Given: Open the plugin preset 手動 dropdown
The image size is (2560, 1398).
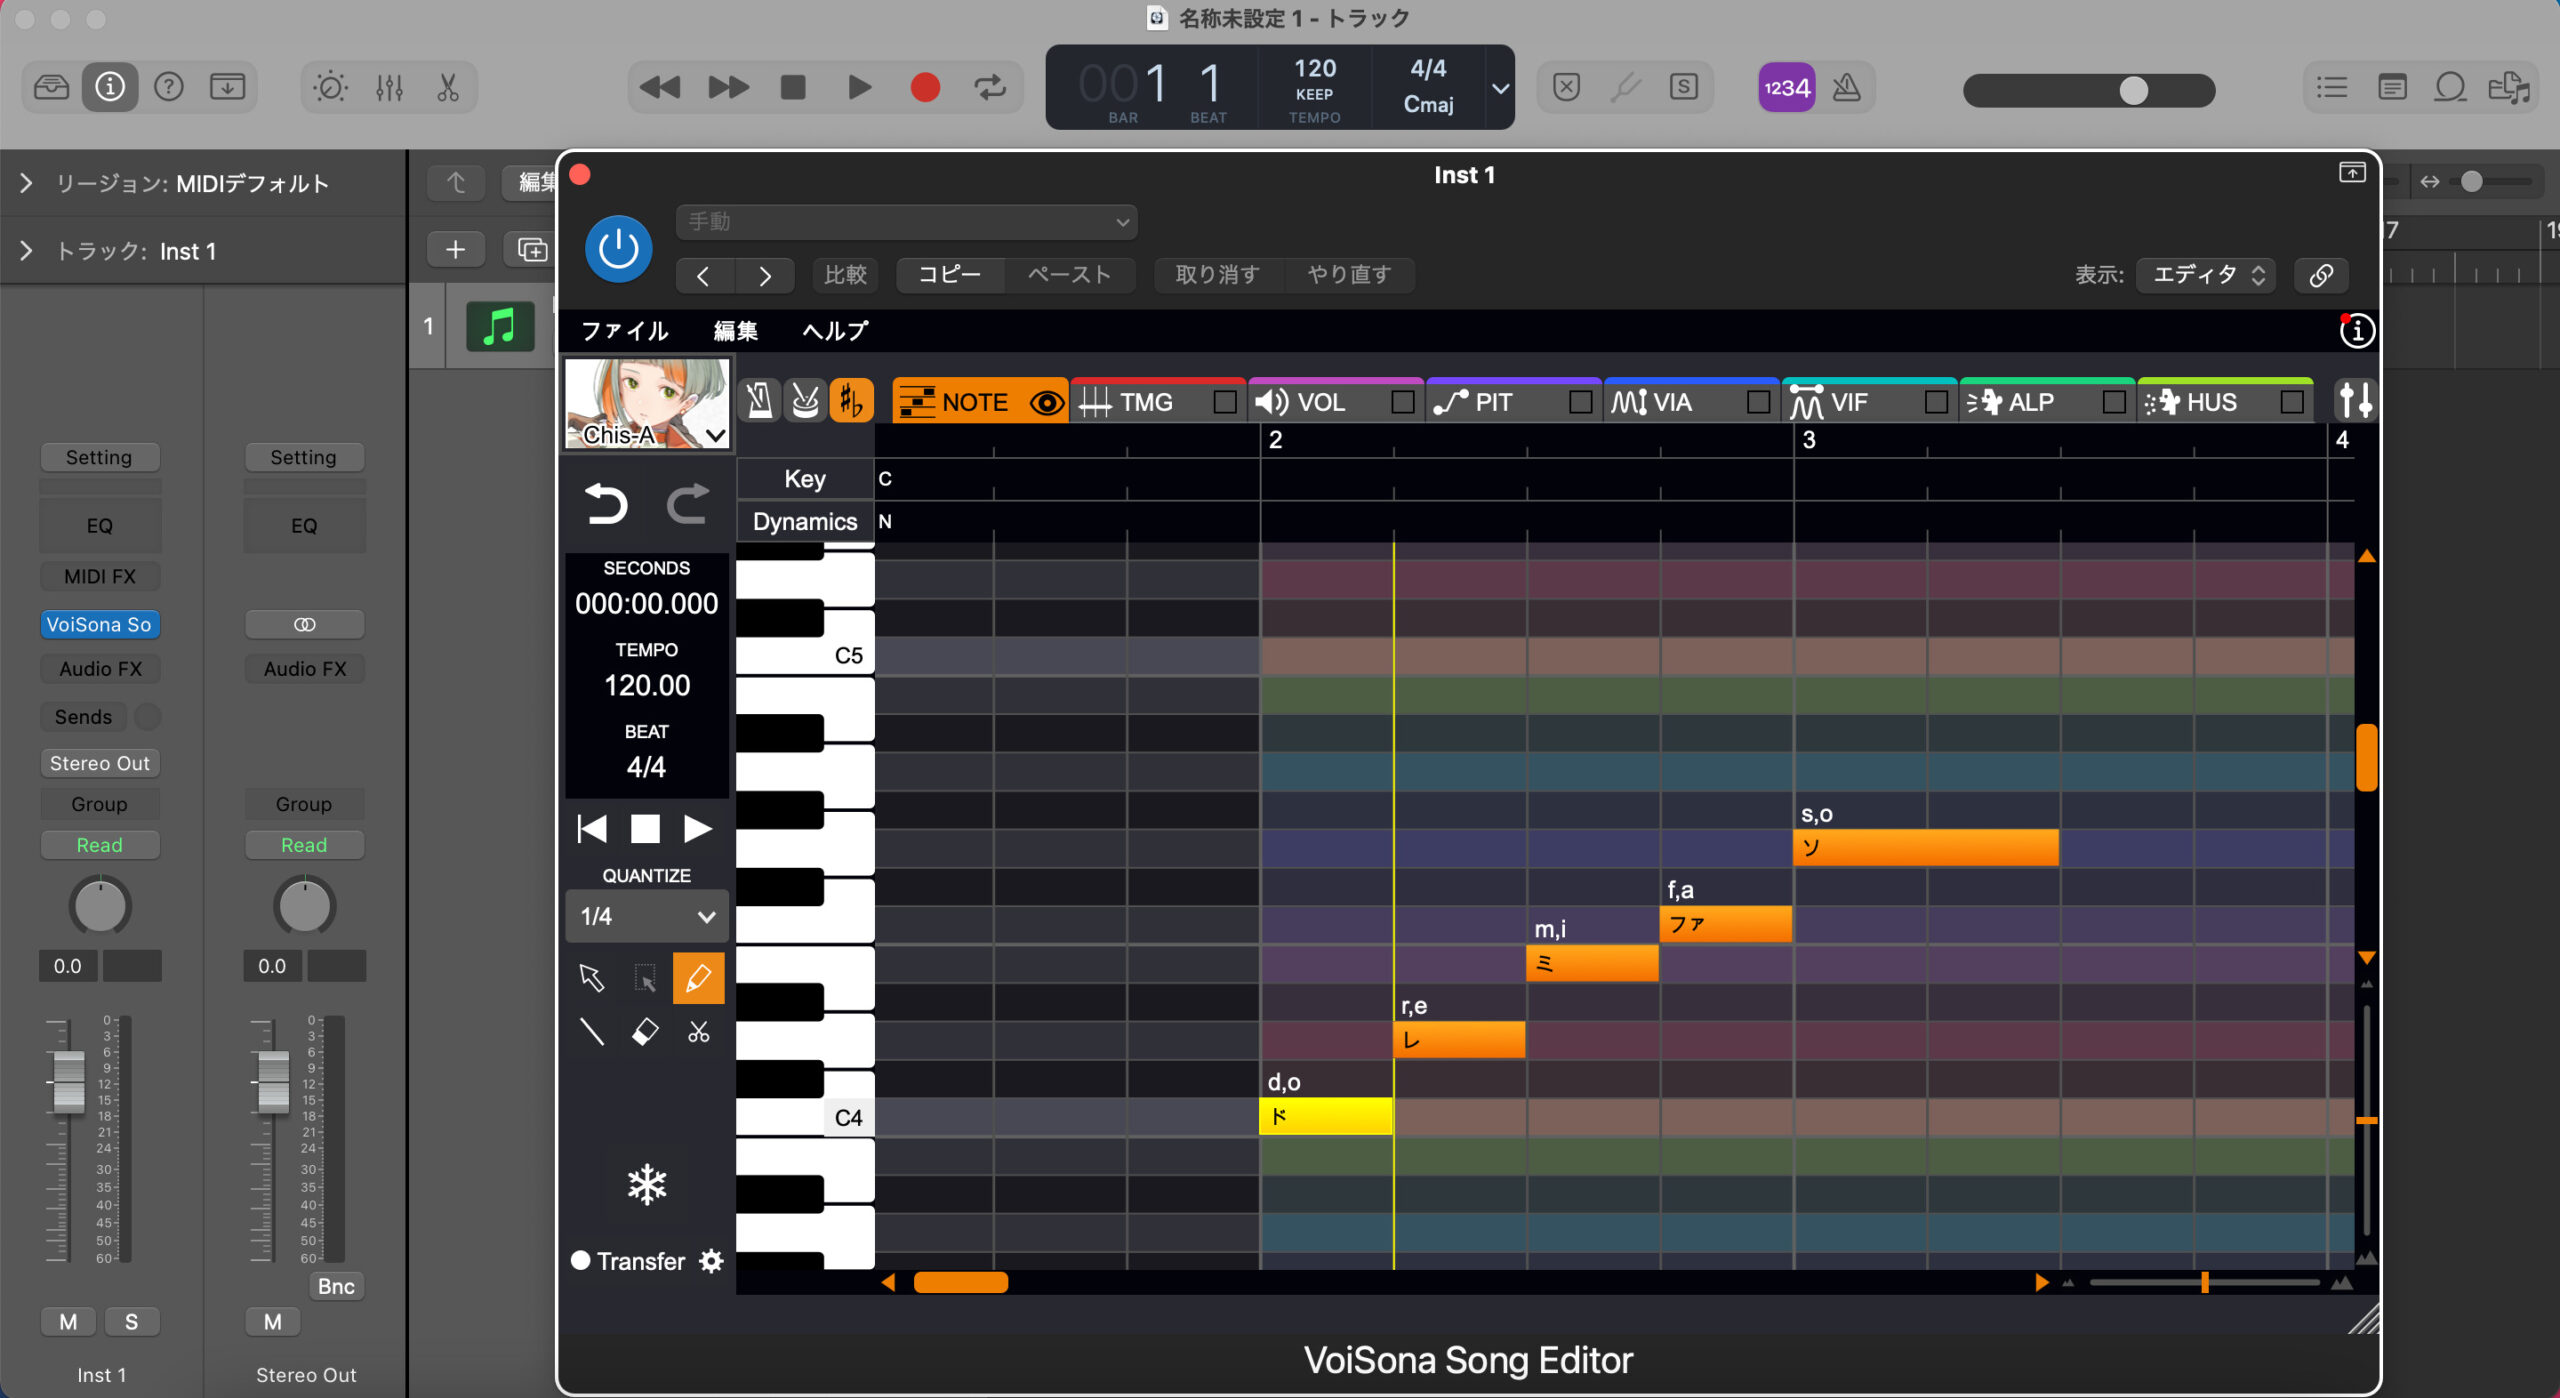Looking at the screenshot, I should (x=906, y=222).
